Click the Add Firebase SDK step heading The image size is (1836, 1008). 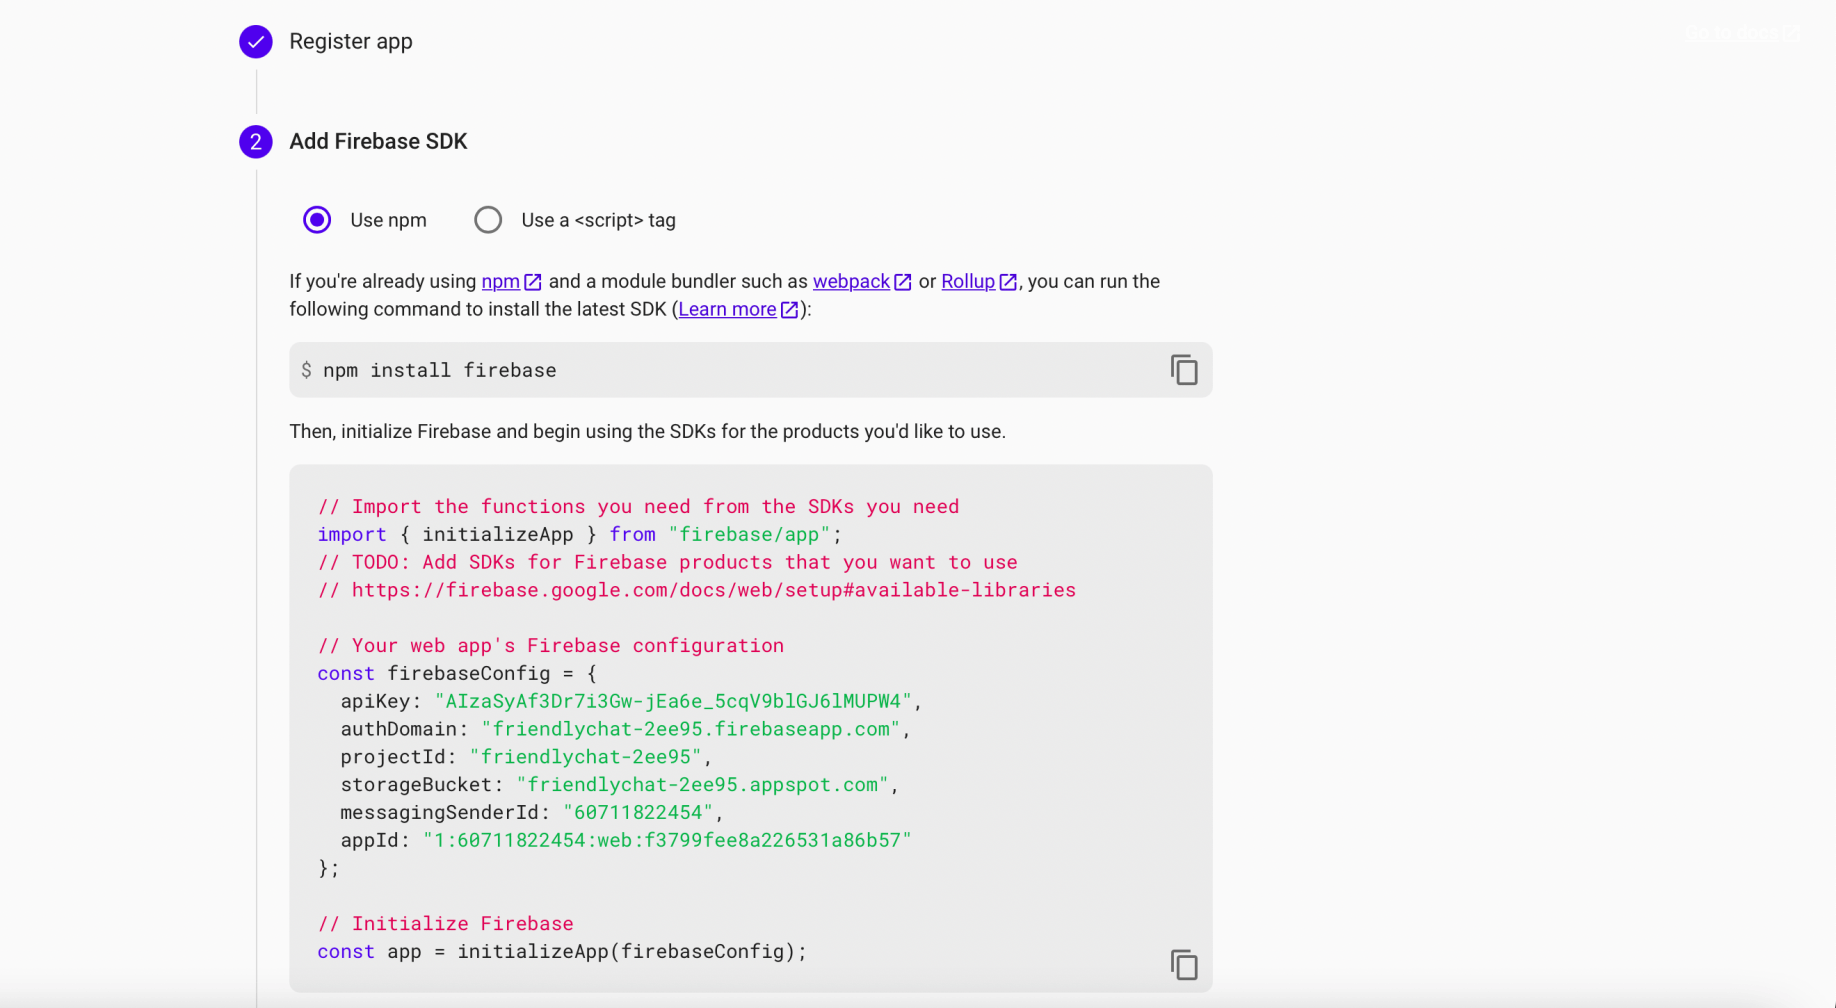[x=378, y=142]
